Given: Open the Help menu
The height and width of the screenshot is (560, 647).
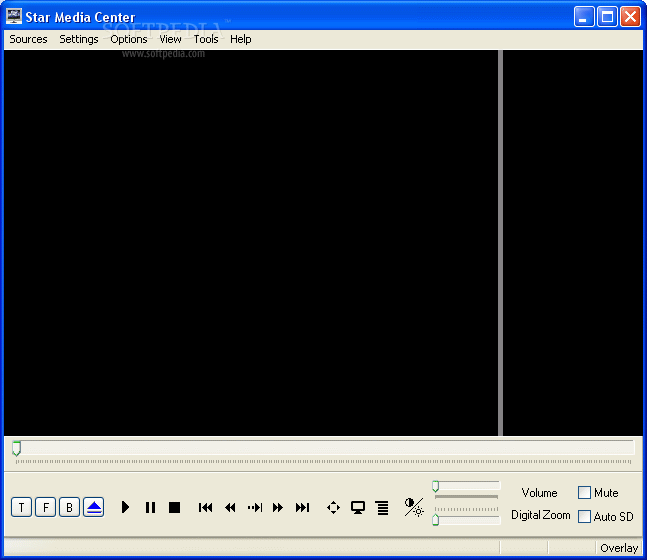Looking at the screenshot, I should [x=241, y=39].
